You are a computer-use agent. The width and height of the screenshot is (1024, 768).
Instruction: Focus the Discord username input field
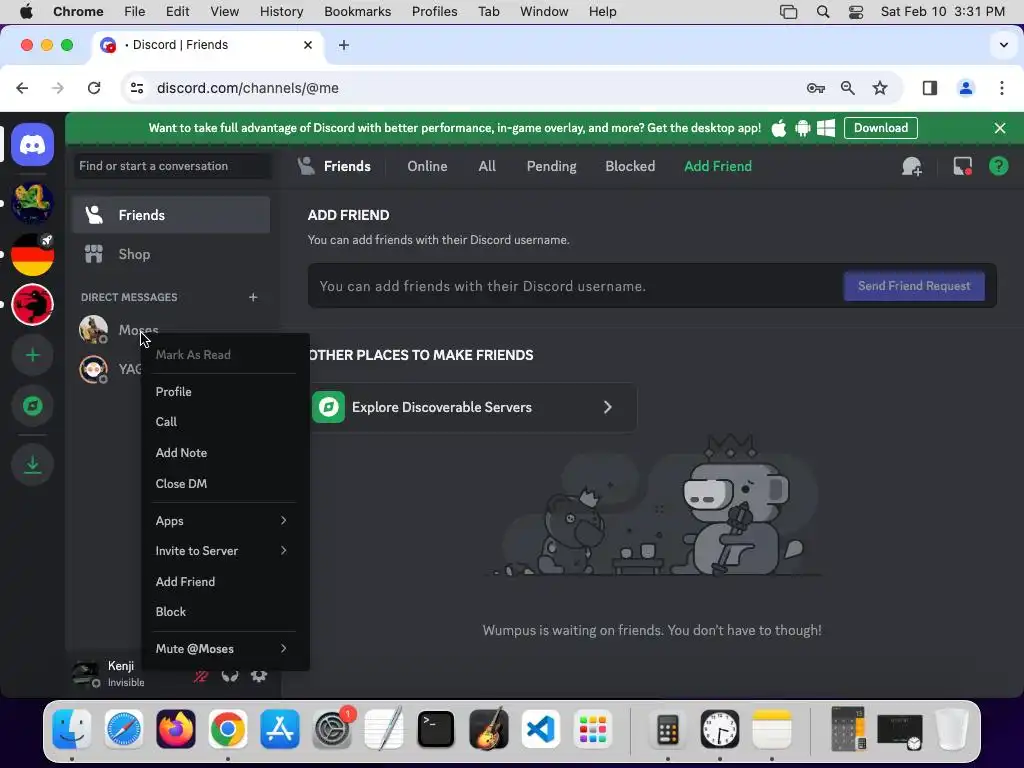575,286
